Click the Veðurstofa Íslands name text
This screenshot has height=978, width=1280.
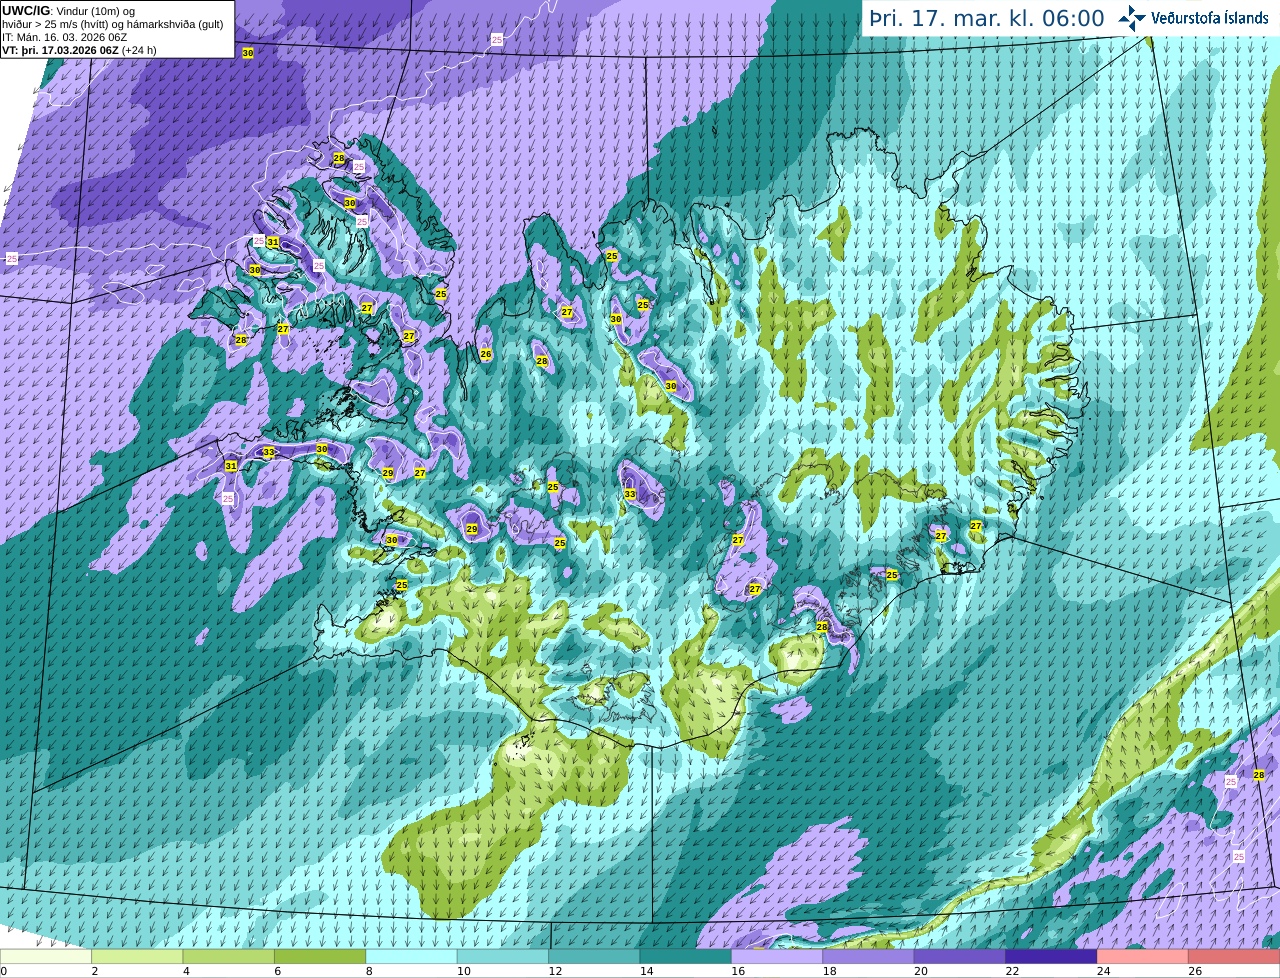click(1210, 18)
